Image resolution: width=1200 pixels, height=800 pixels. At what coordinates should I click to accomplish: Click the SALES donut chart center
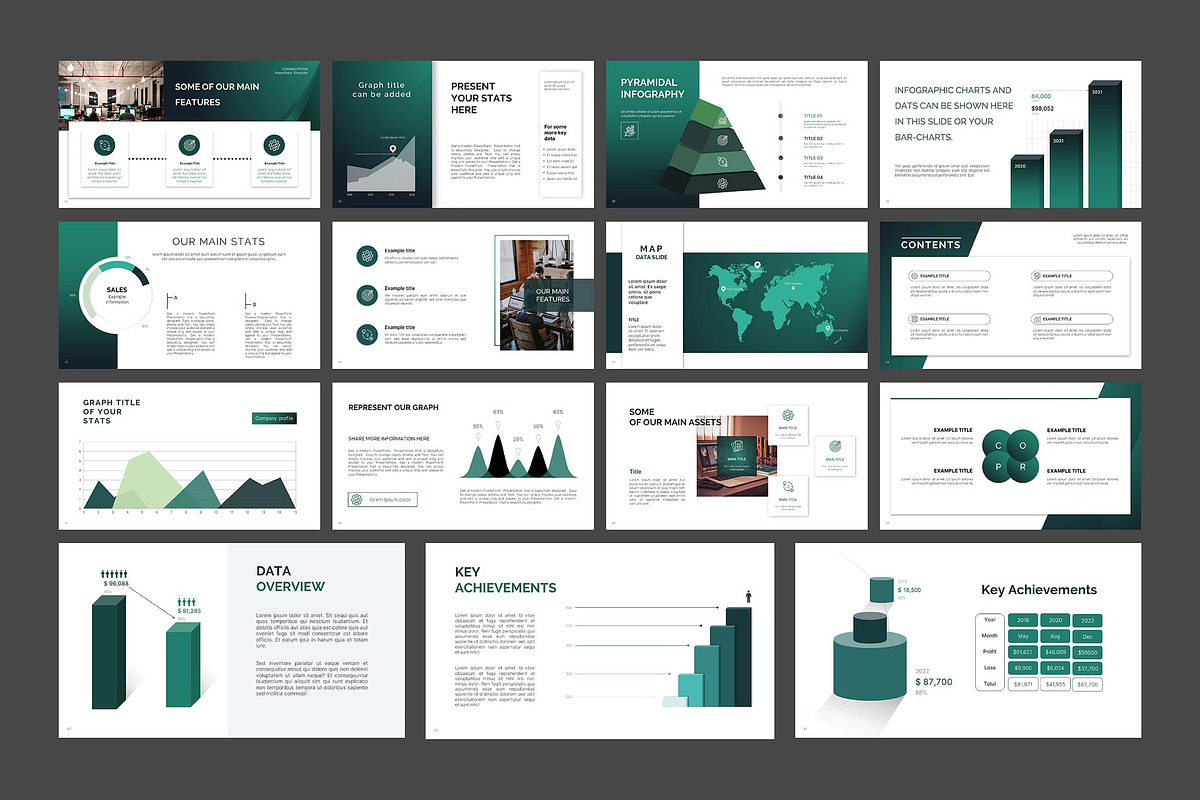117,294
